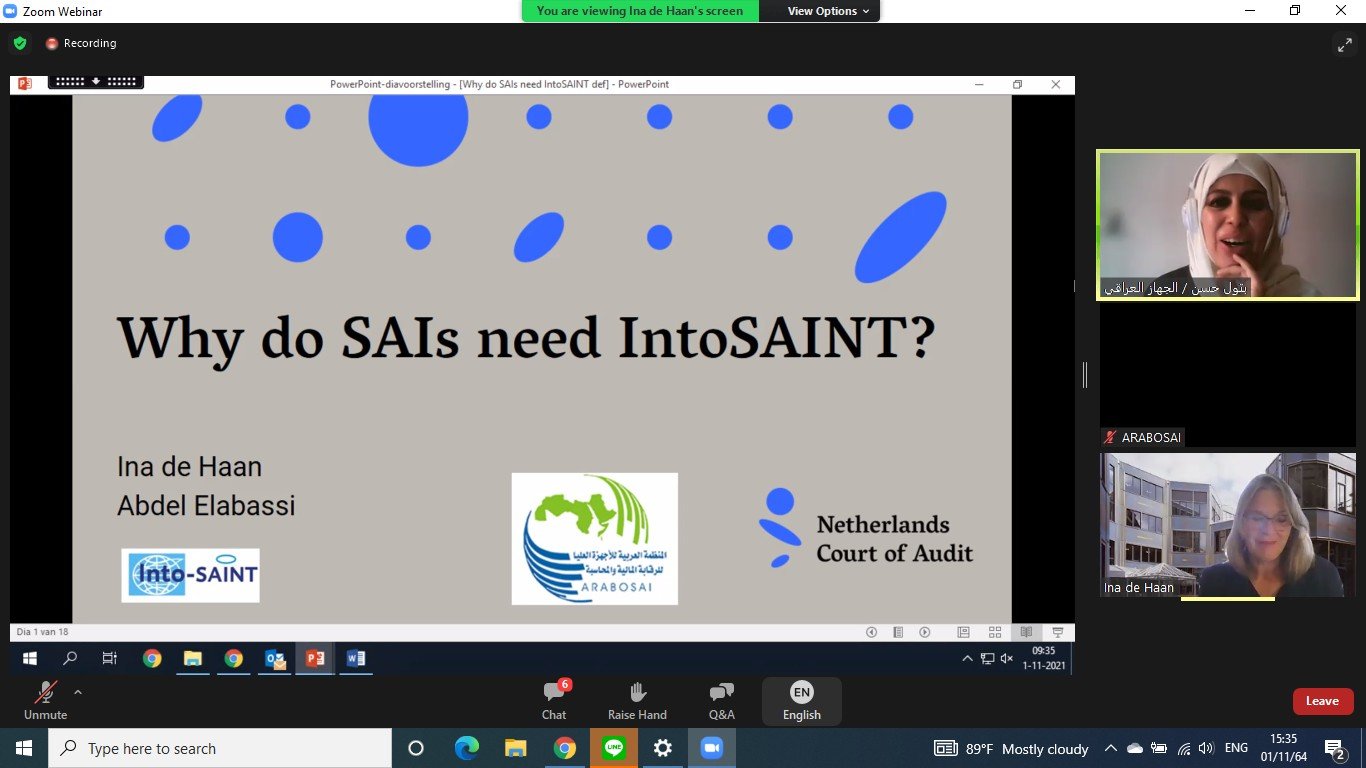
Task: Launch Microsoft Edge from the taskbar
Action: coord(466,748)
